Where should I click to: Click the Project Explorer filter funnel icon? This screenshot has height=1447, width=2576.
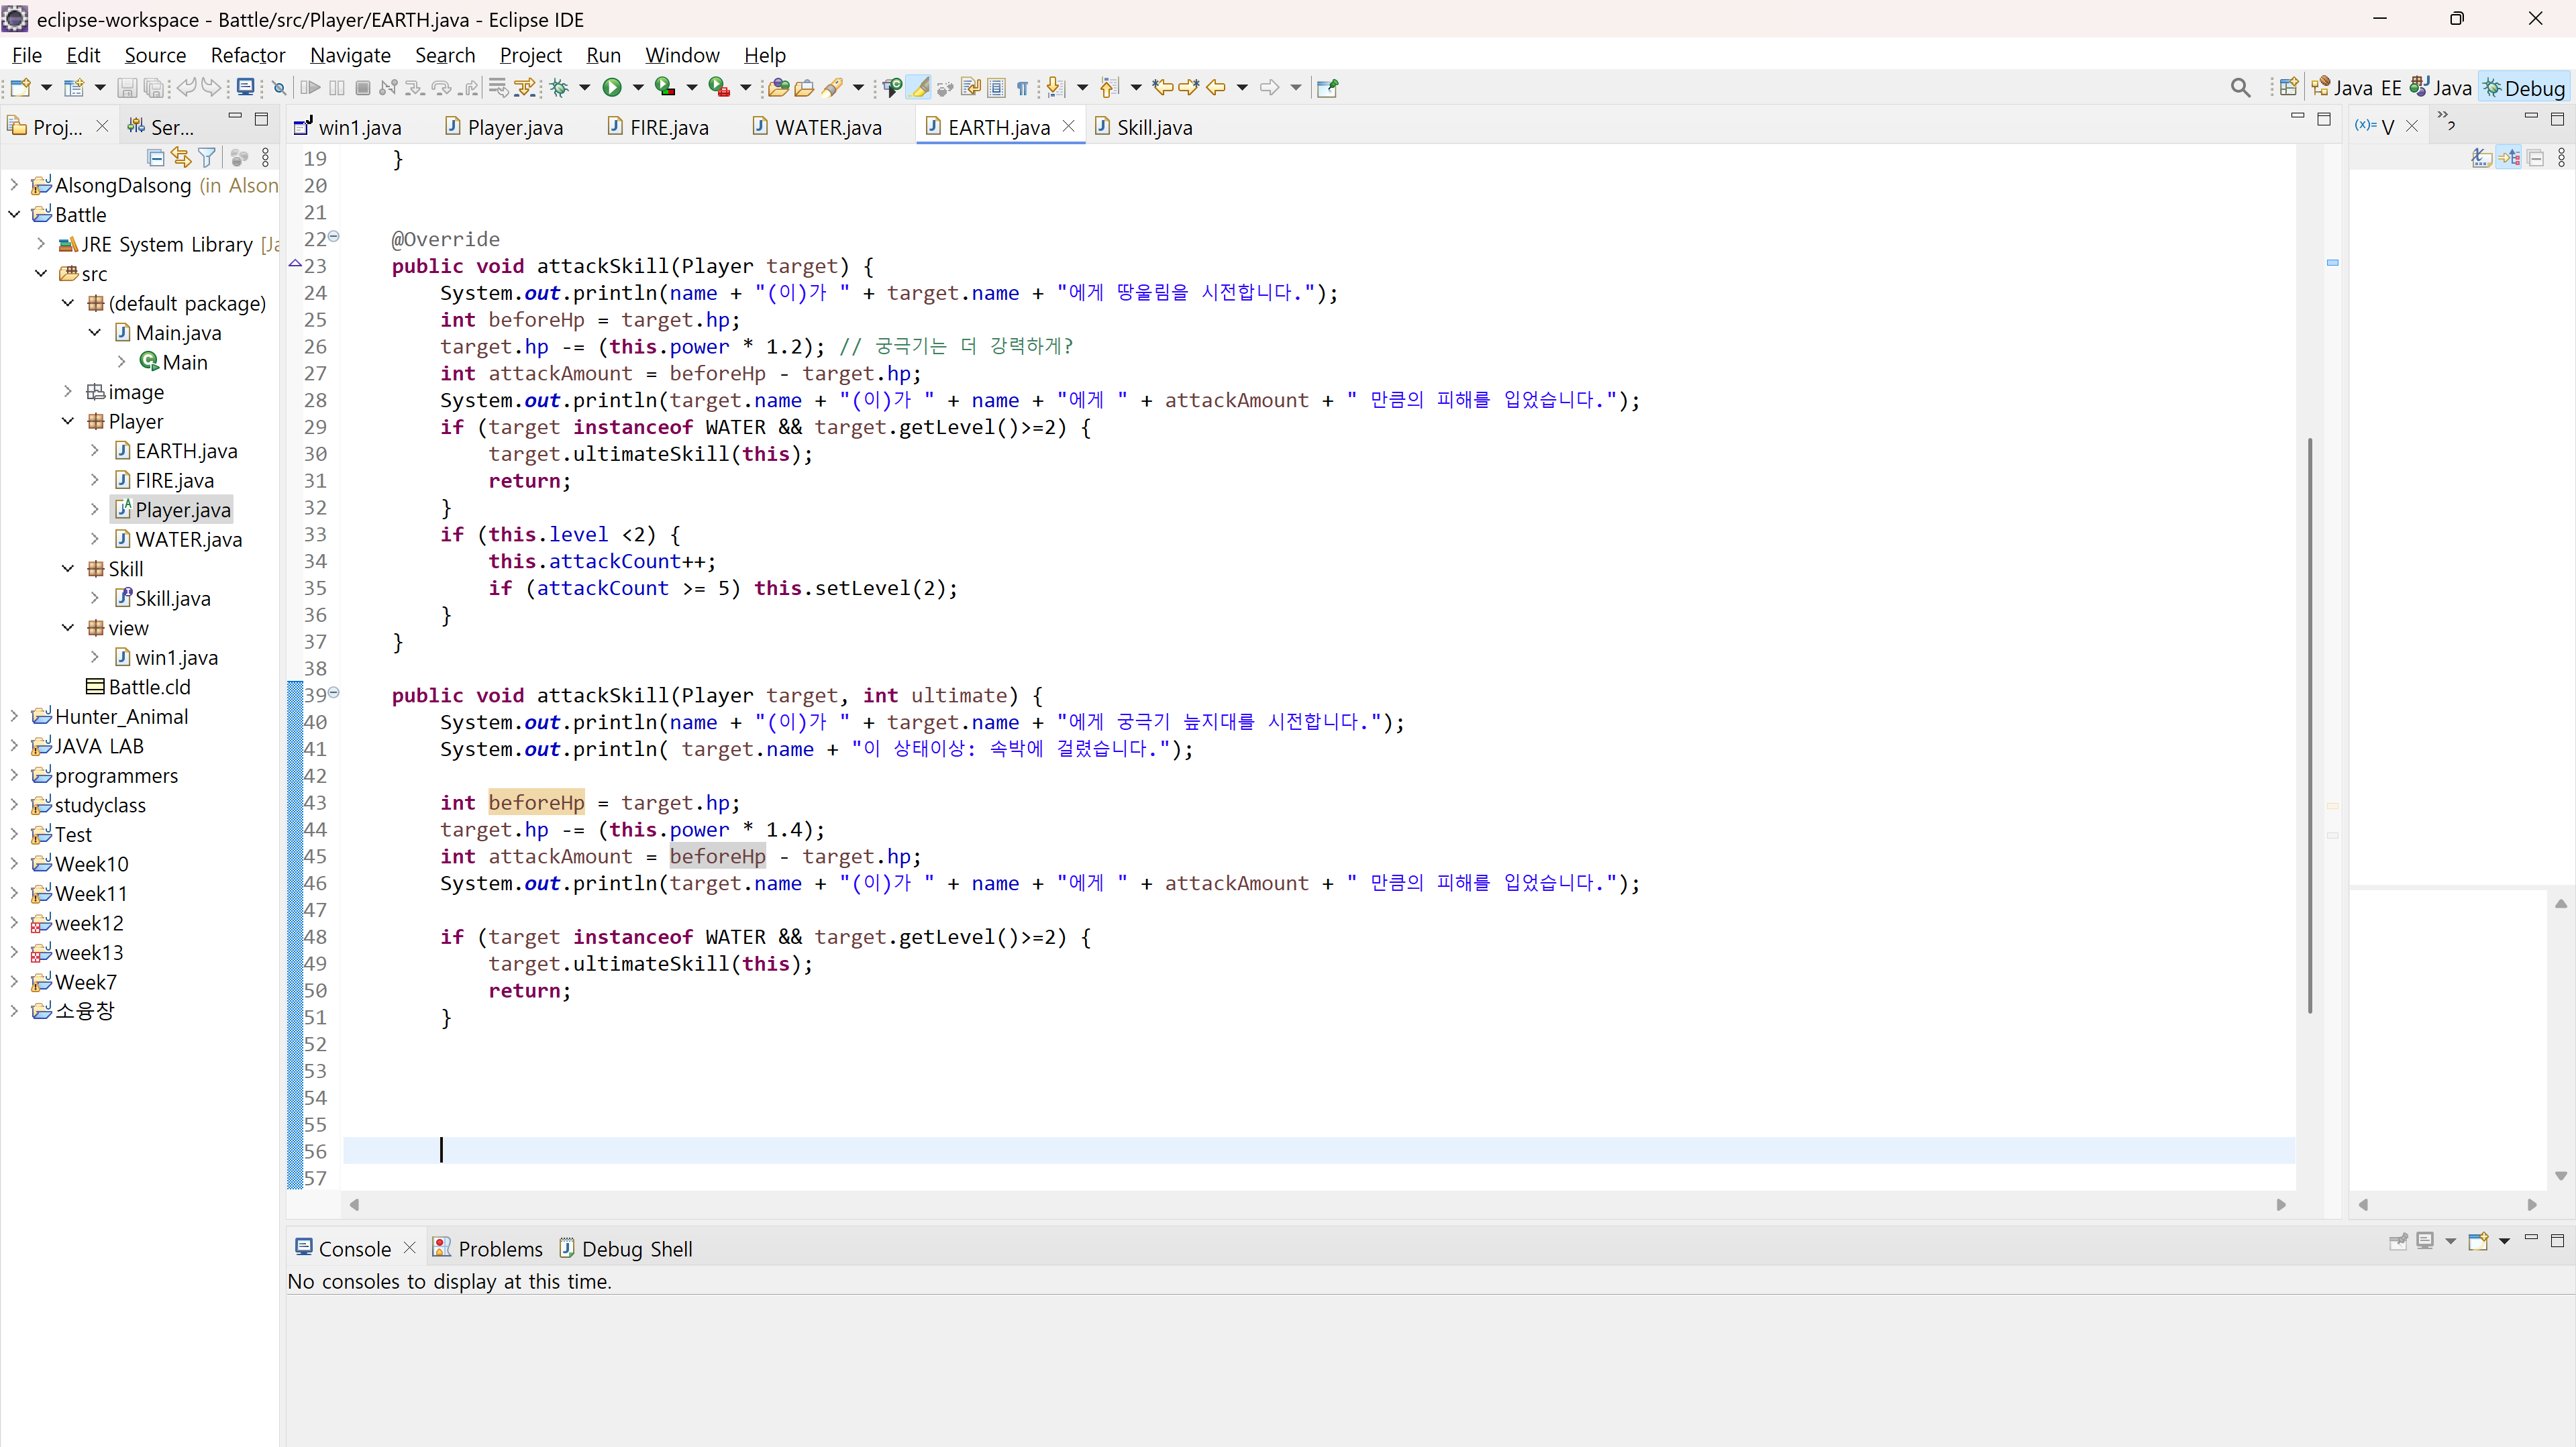(207, 157)
